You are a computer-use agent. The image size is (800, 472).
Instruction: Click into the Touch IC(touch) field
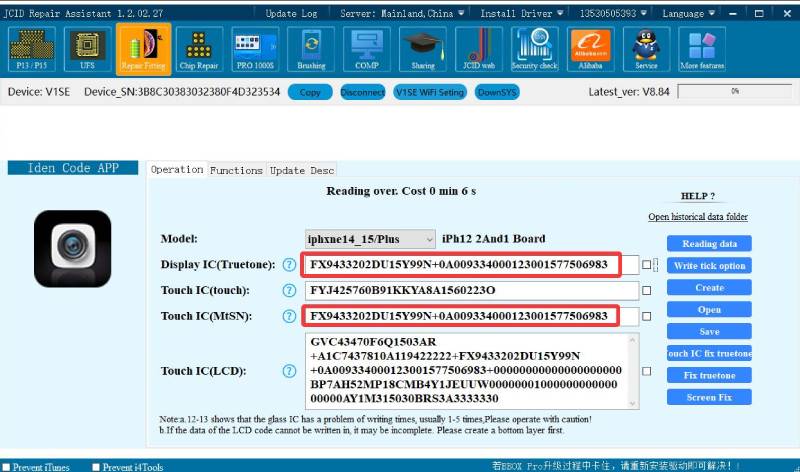click(471, 290)
